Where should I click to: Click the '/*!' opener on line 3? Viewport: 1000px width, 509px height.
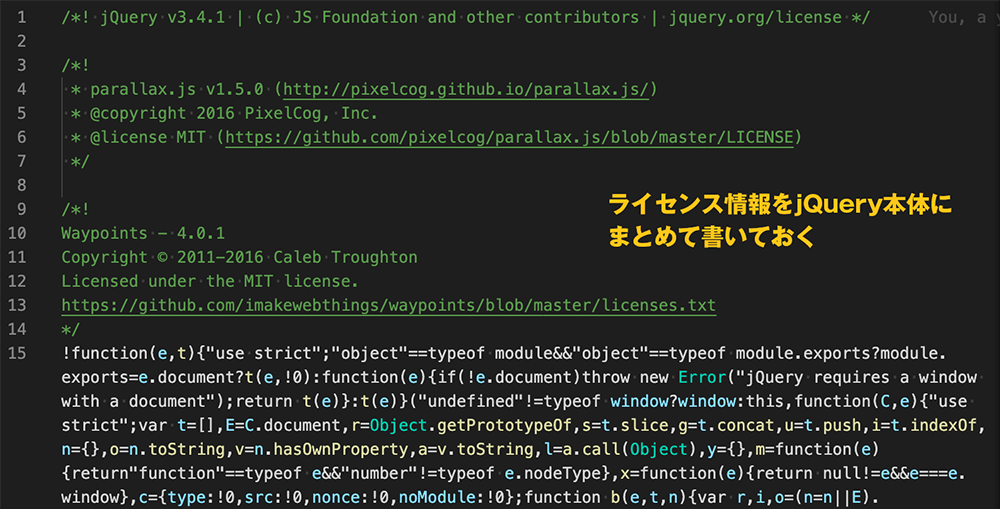point(75,66)
